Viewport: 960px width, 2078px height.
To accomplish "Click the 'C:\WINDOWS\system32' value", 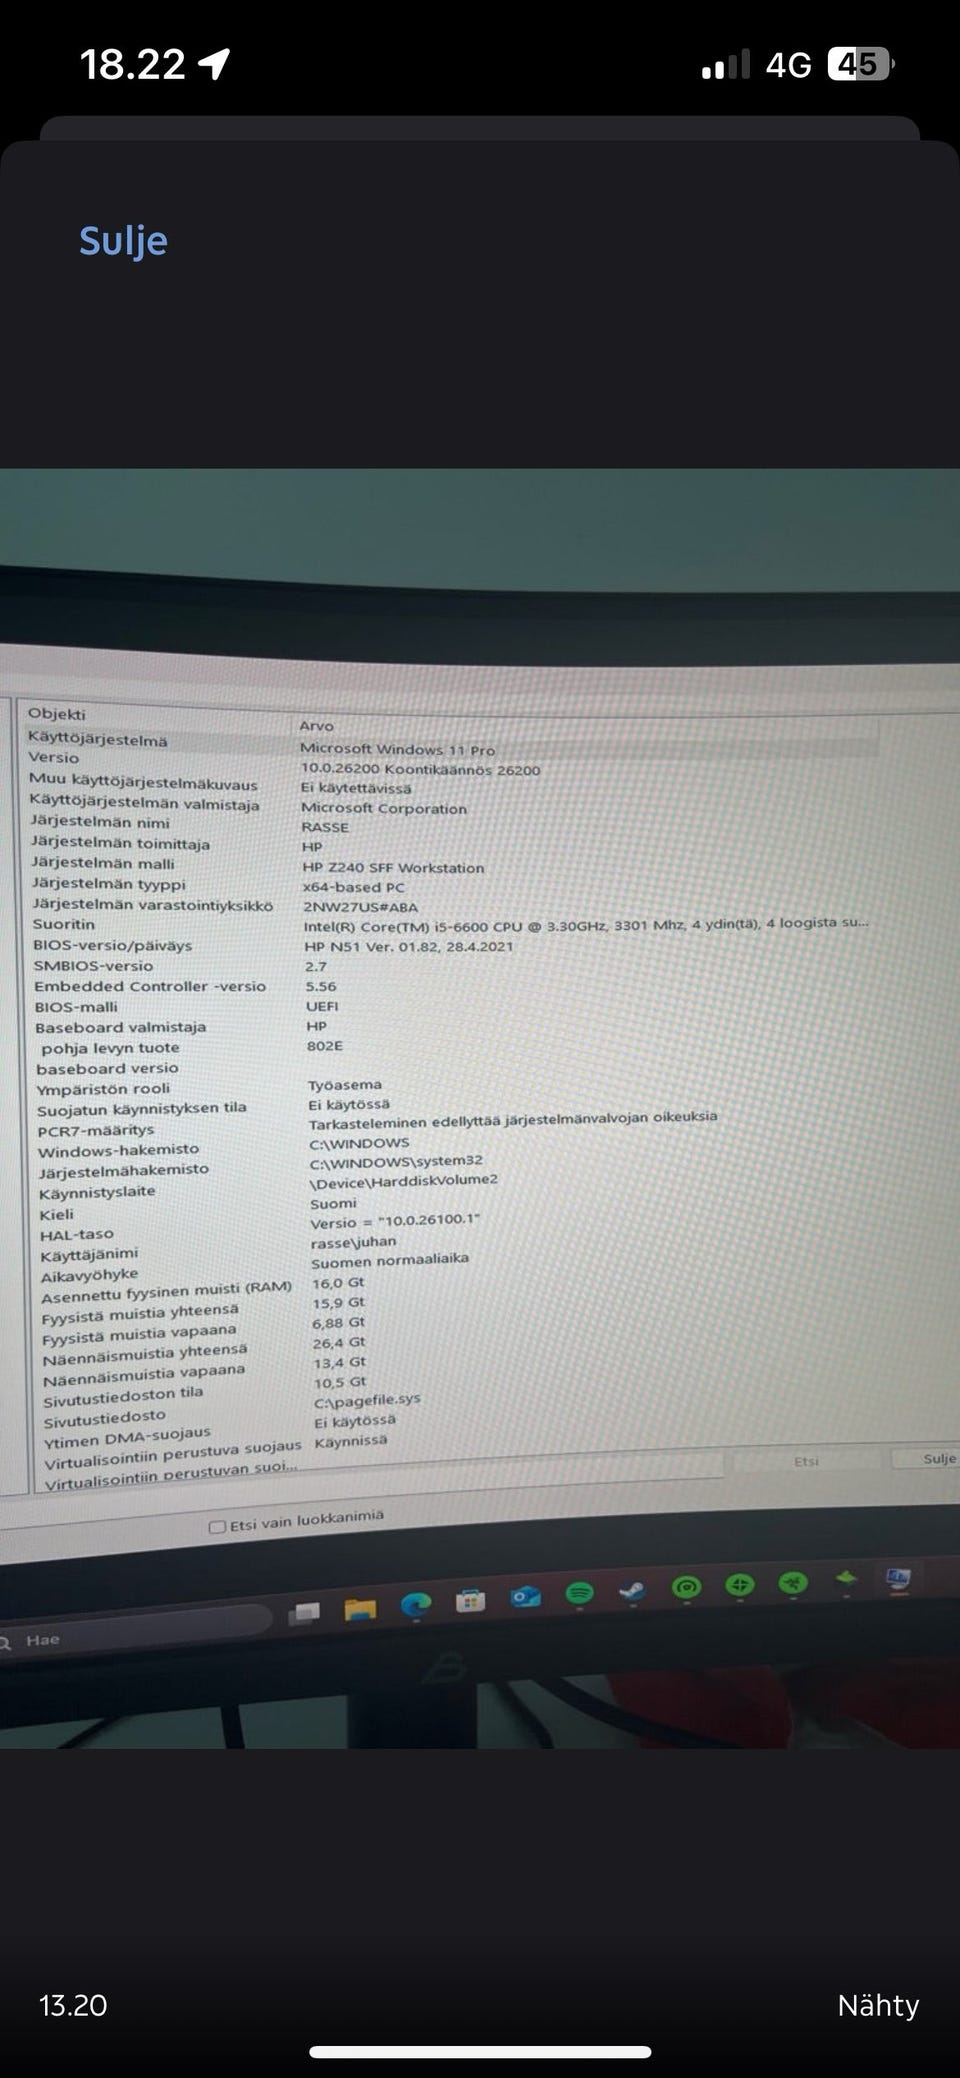I will (x=396, y=1161).
